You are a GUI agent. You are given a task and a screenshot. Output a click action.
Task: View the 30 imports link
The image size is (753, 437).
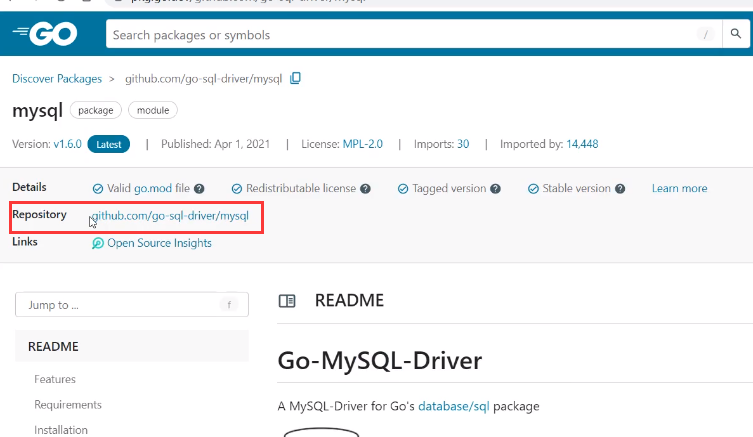coord(463,144)
